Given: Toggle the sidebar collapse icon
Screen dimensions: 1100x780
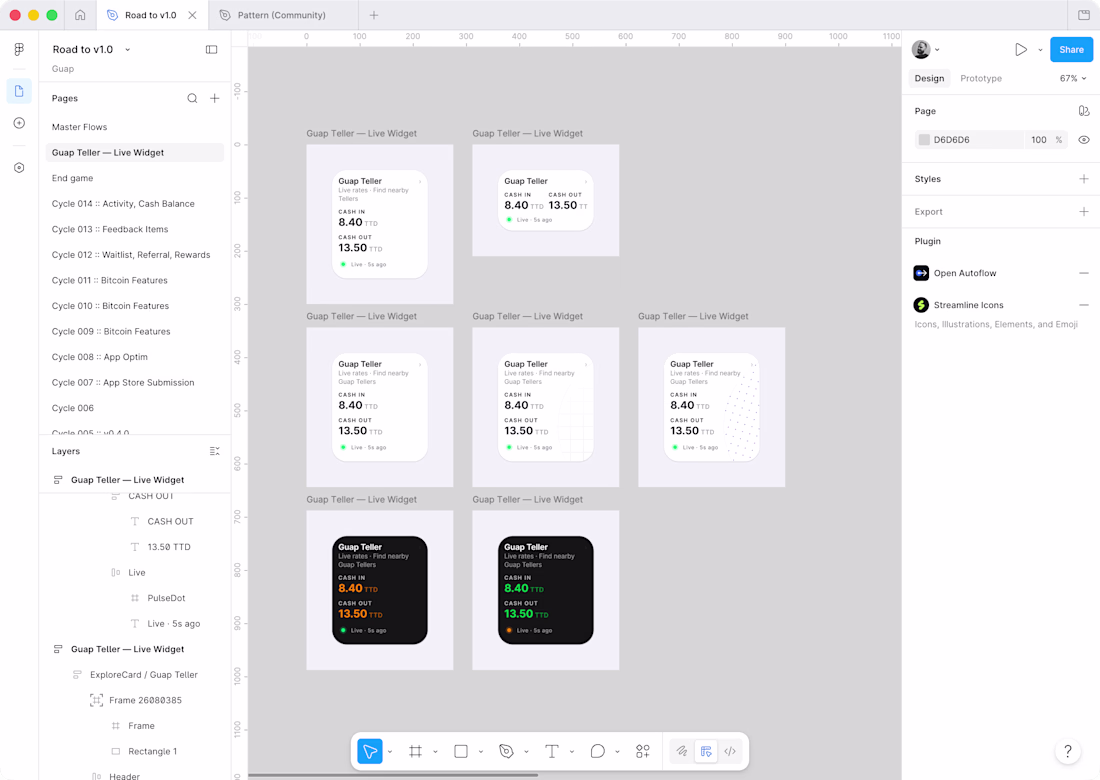Looking at the screenshot, I should click(211, 49).
